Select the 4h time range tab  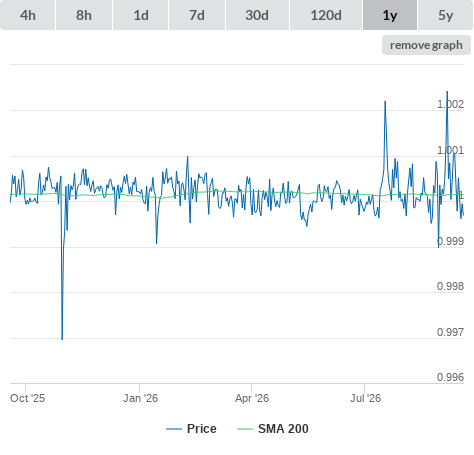28,15
